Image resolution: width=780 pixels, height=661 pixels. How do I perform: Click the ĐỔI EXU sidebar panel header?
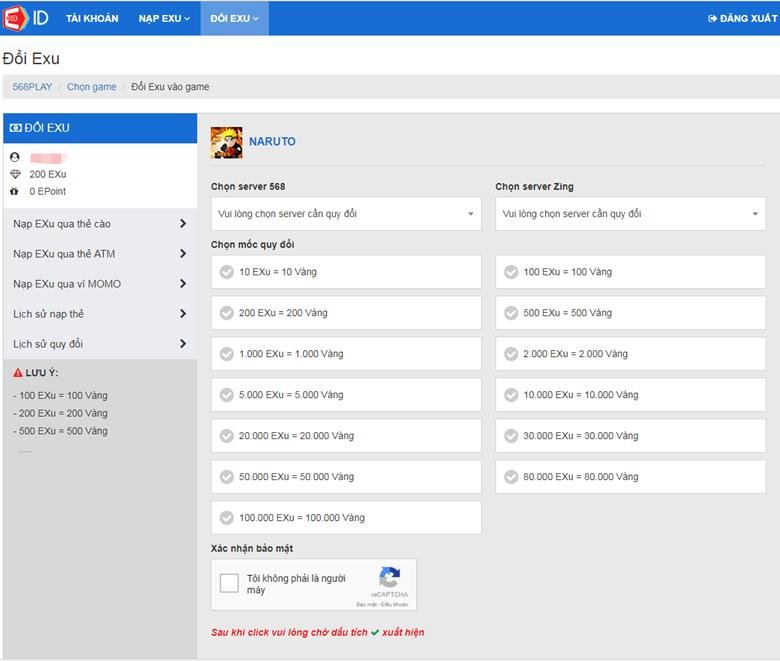pyautogui.click(x=100, y=128)
